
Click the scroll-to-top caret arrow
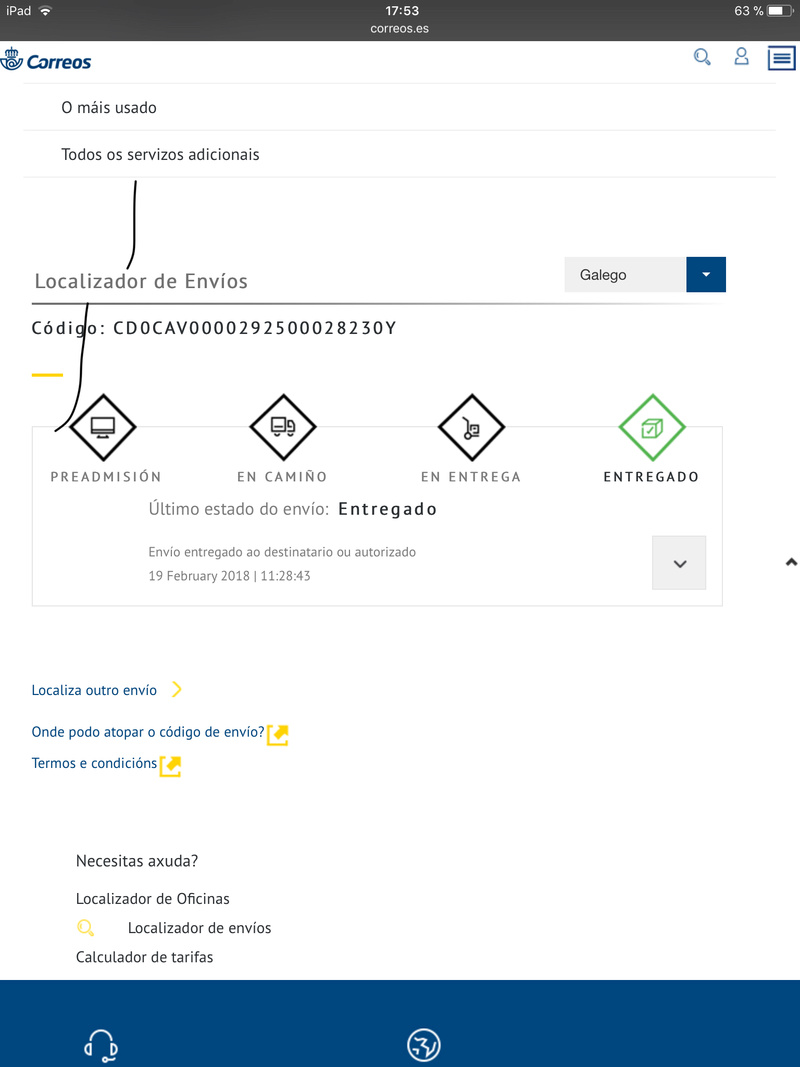791,562
